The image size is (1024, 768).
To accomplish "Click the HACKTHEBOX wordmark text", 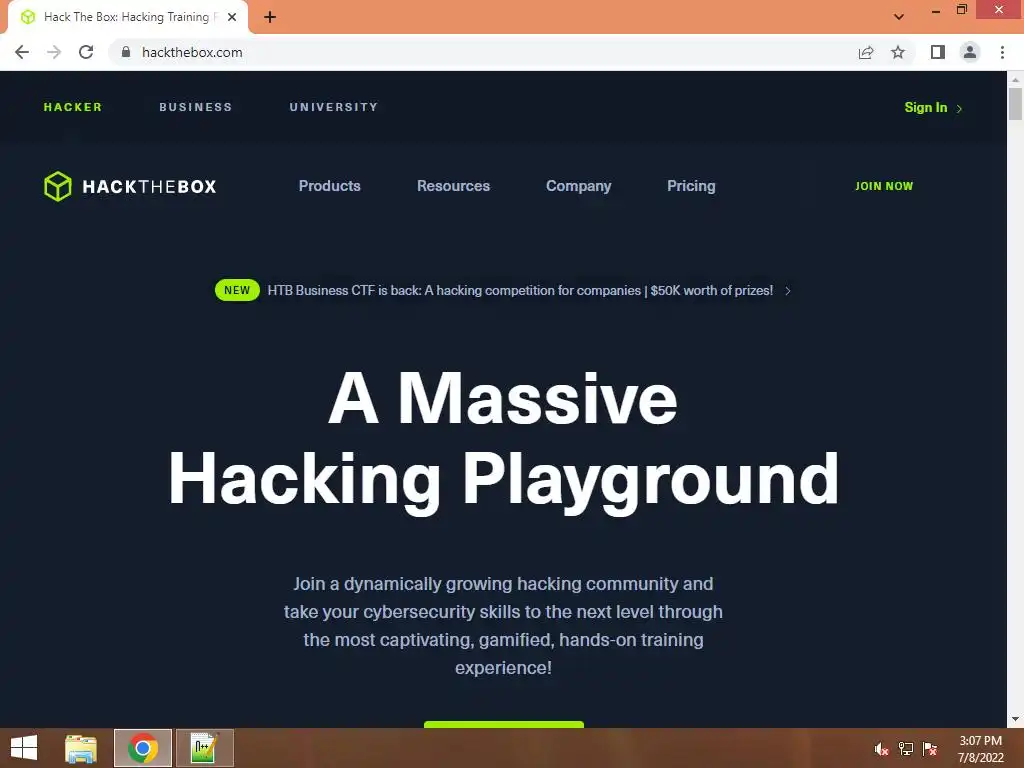I will [149, 187].
